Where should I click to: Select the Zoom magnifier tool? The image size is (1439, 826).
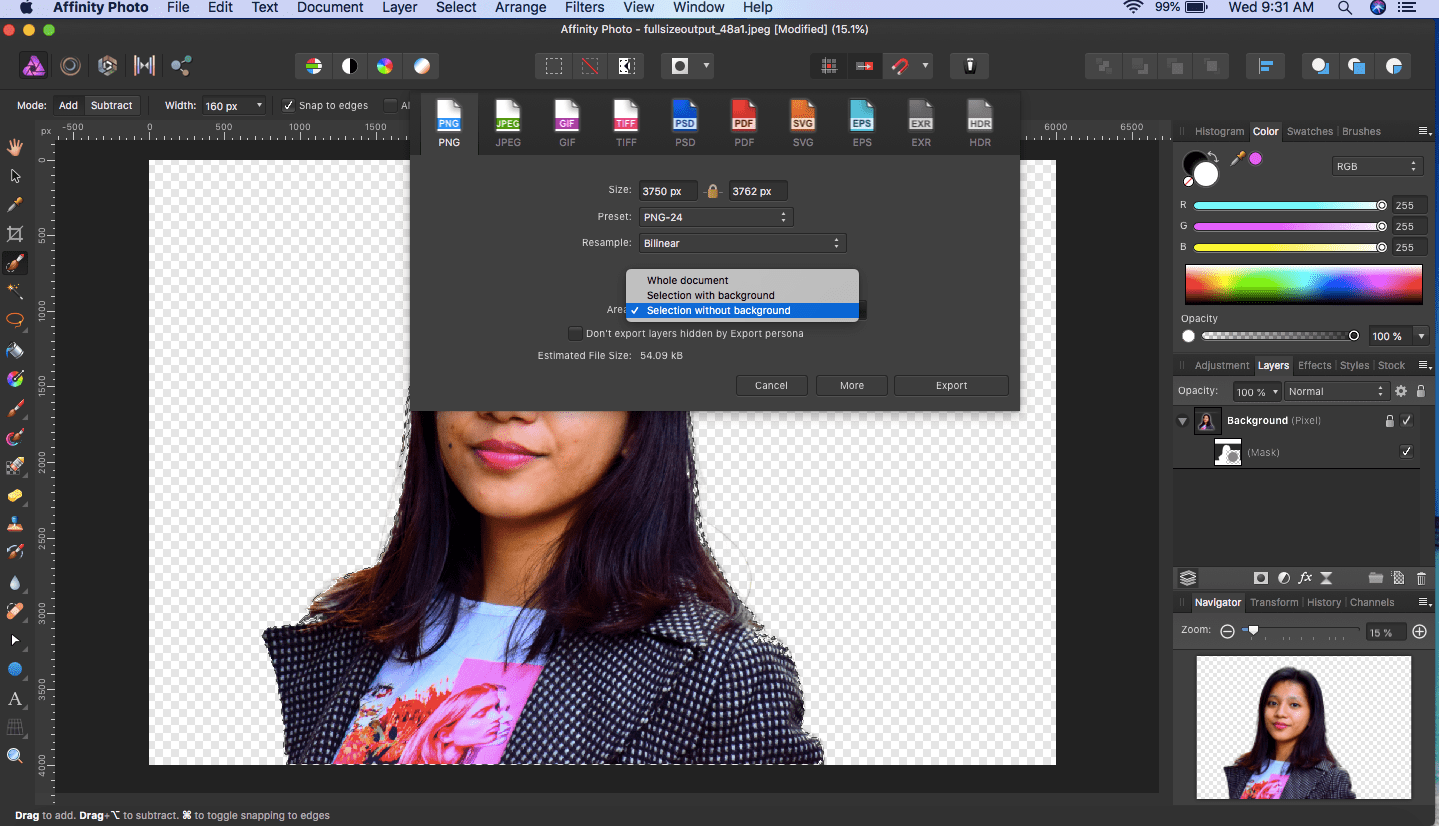[x=15, y=756]
